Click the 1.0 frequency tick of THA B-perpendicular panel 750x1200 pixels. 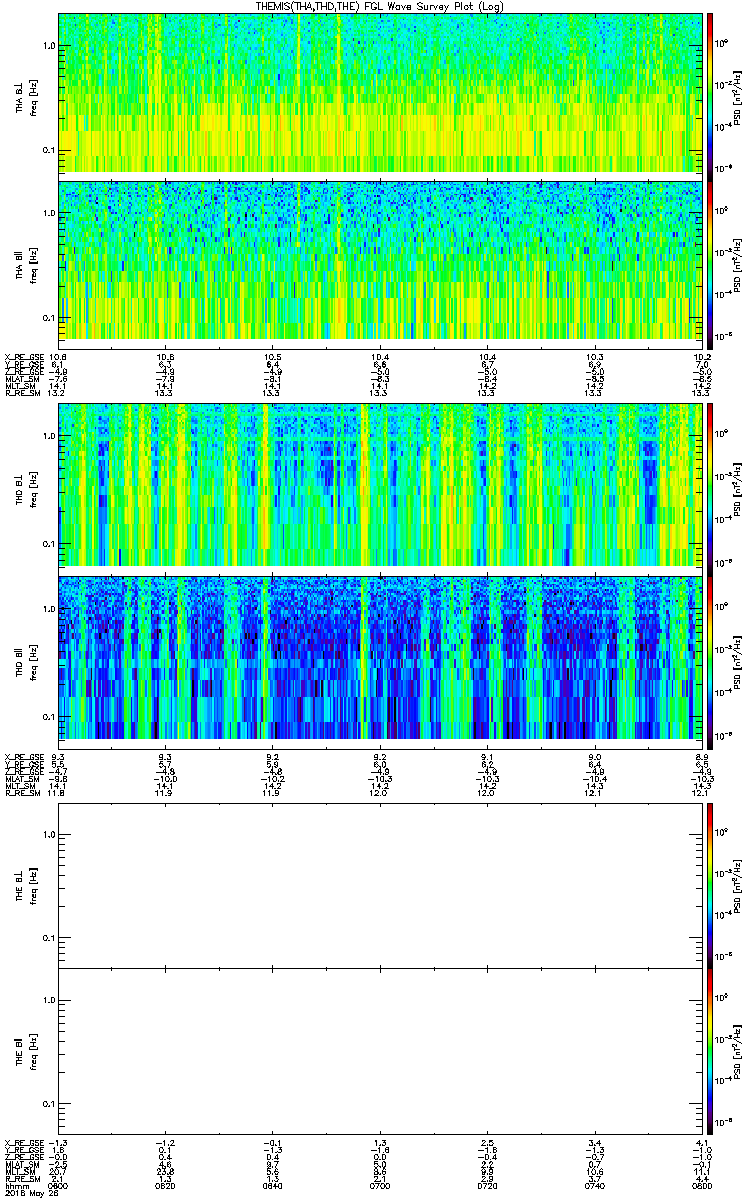tap(49, 46)
